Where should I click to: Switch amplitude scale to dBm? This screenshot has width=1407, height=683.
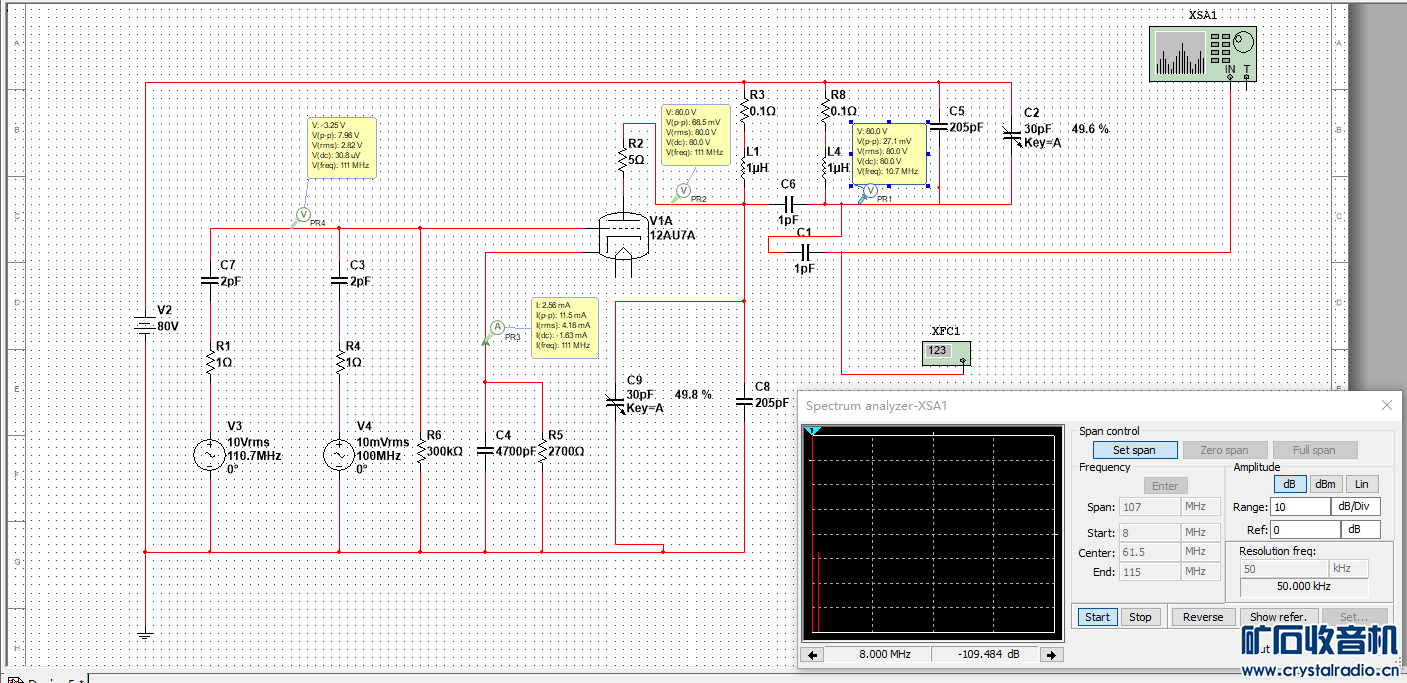(1325, 484)
